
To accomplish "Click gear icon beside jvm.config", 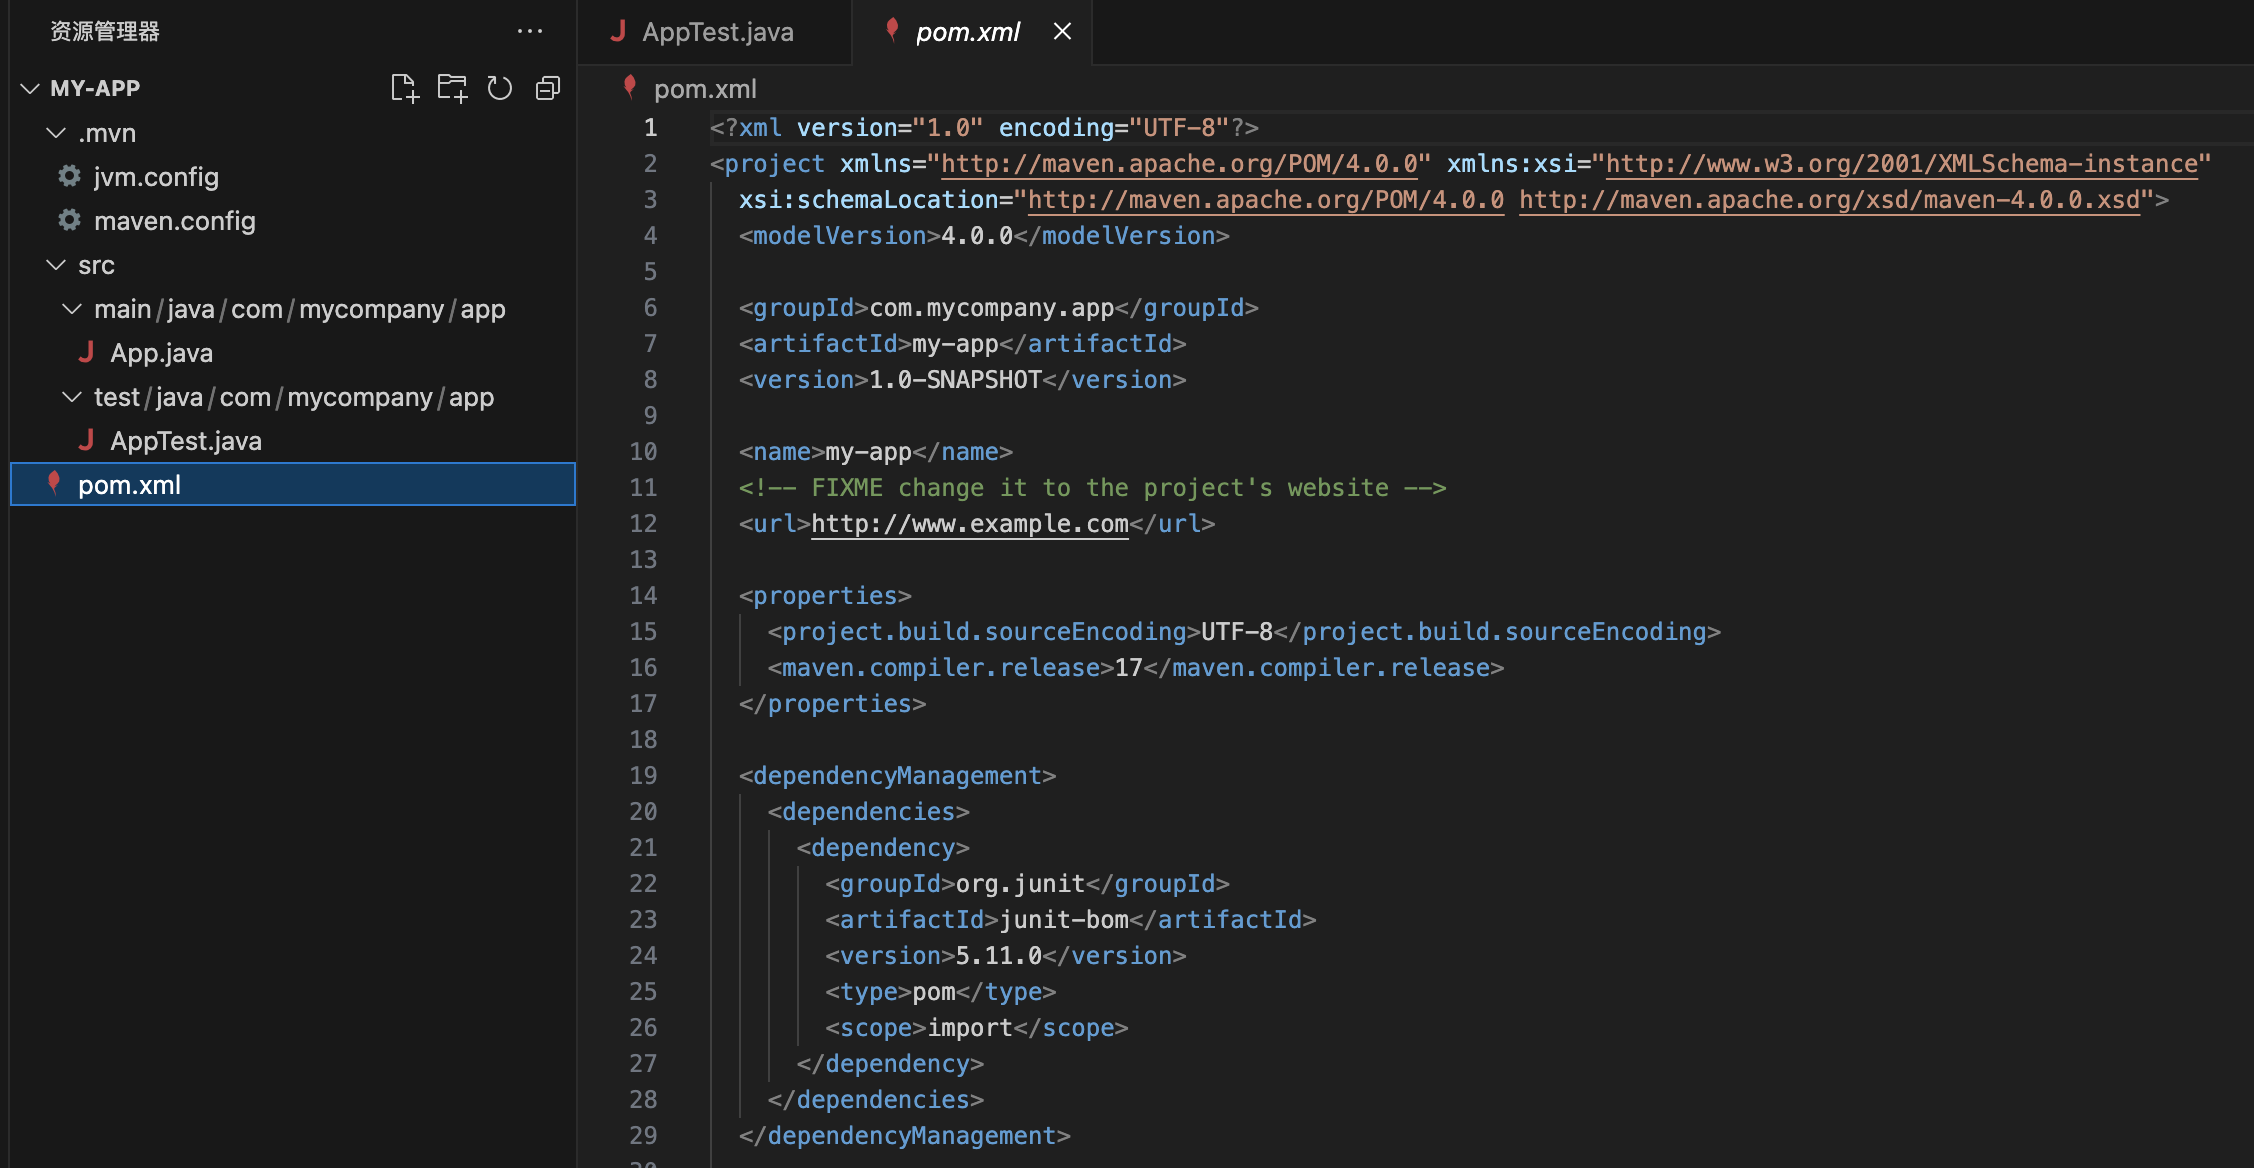I will 69,176.
